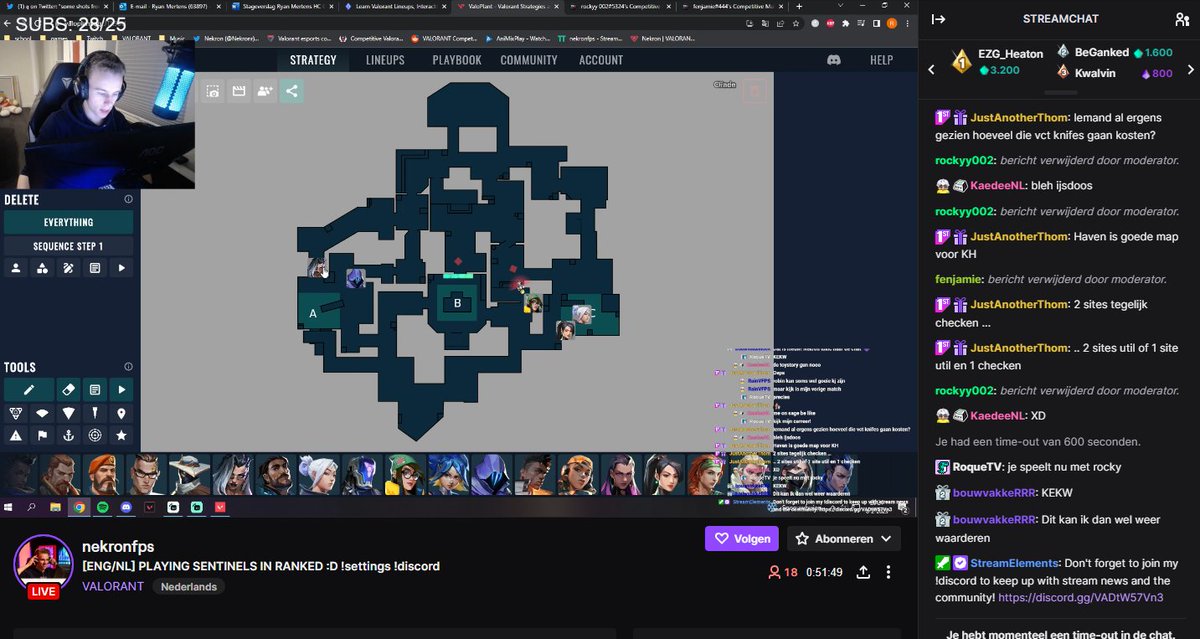Pick Neon from the agent bar
Screen dimensions: 1200x639
point(447,475)
